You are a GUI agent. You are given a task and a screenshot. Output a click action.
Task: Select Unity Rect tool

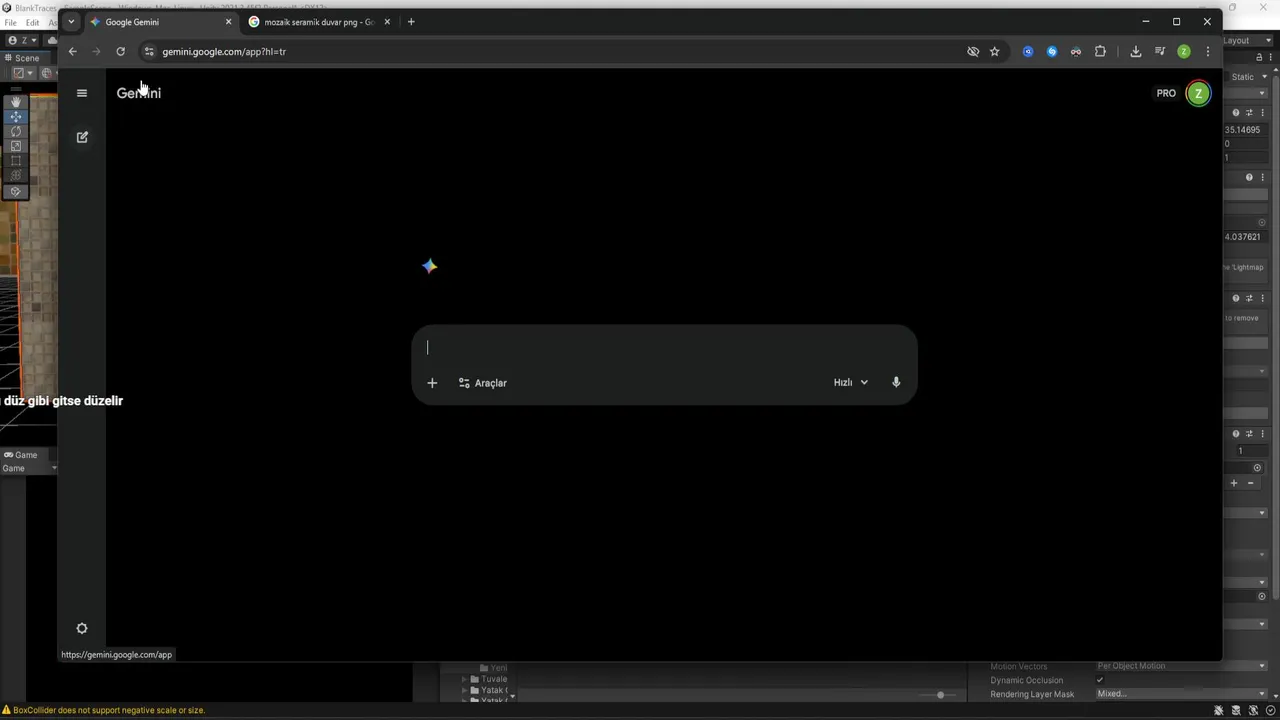16,161
